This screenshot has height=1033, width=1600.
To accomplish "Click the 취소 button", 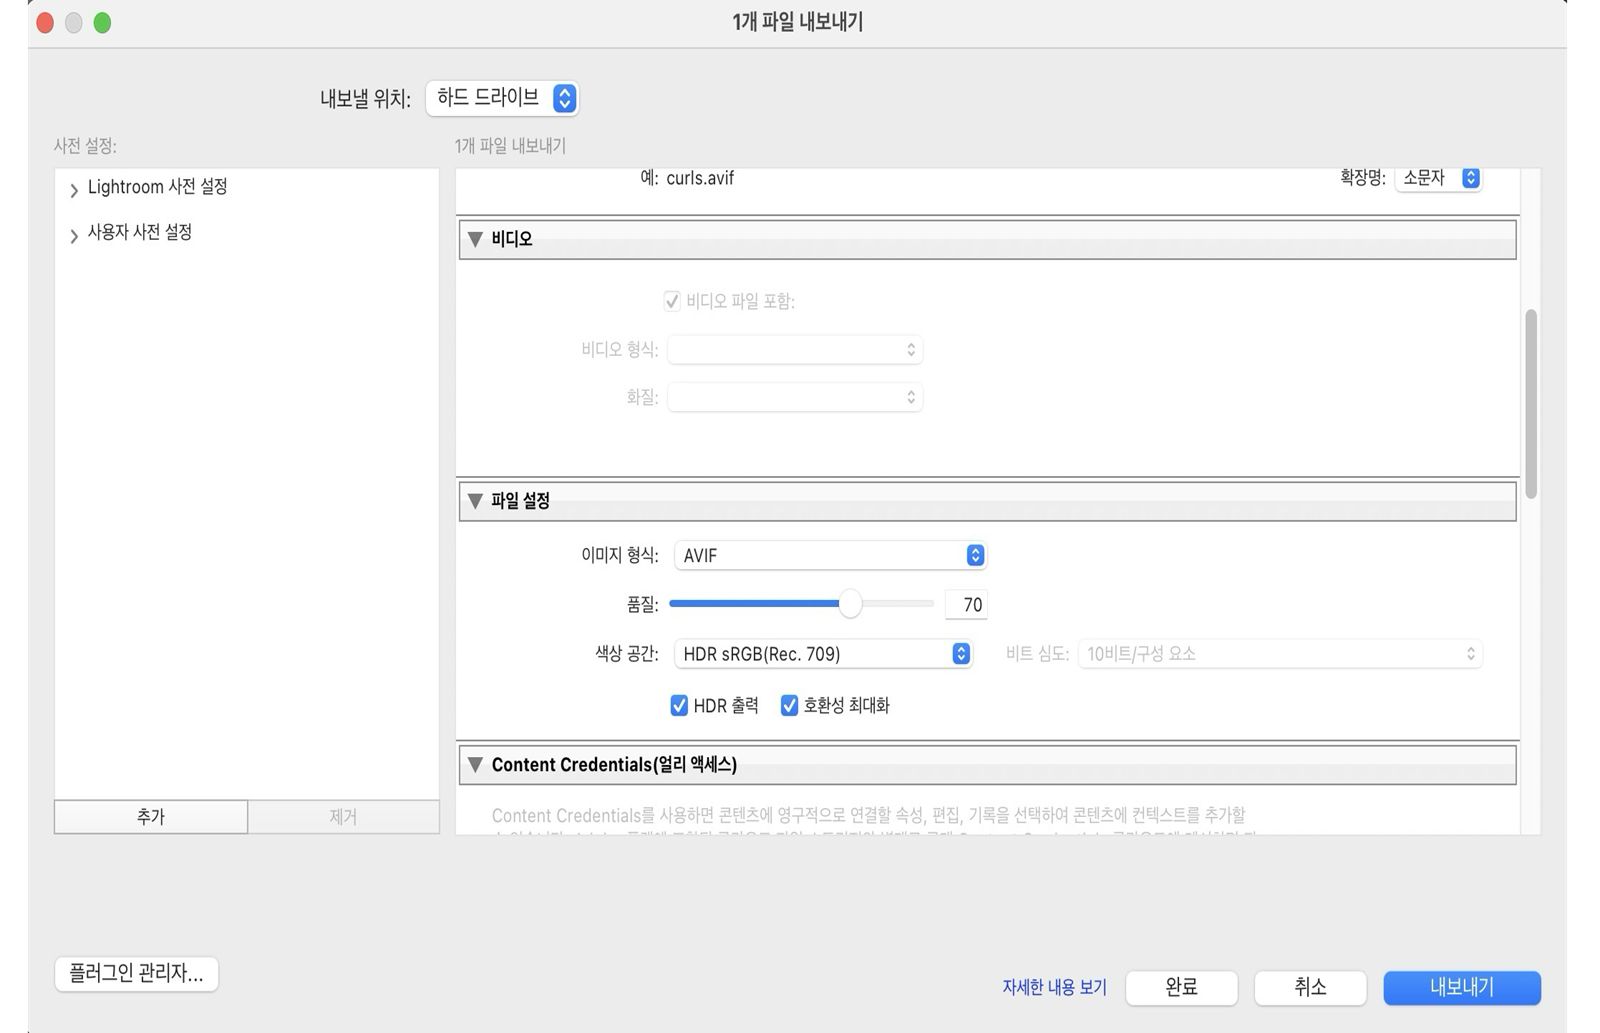I will tap(1310, 988).
